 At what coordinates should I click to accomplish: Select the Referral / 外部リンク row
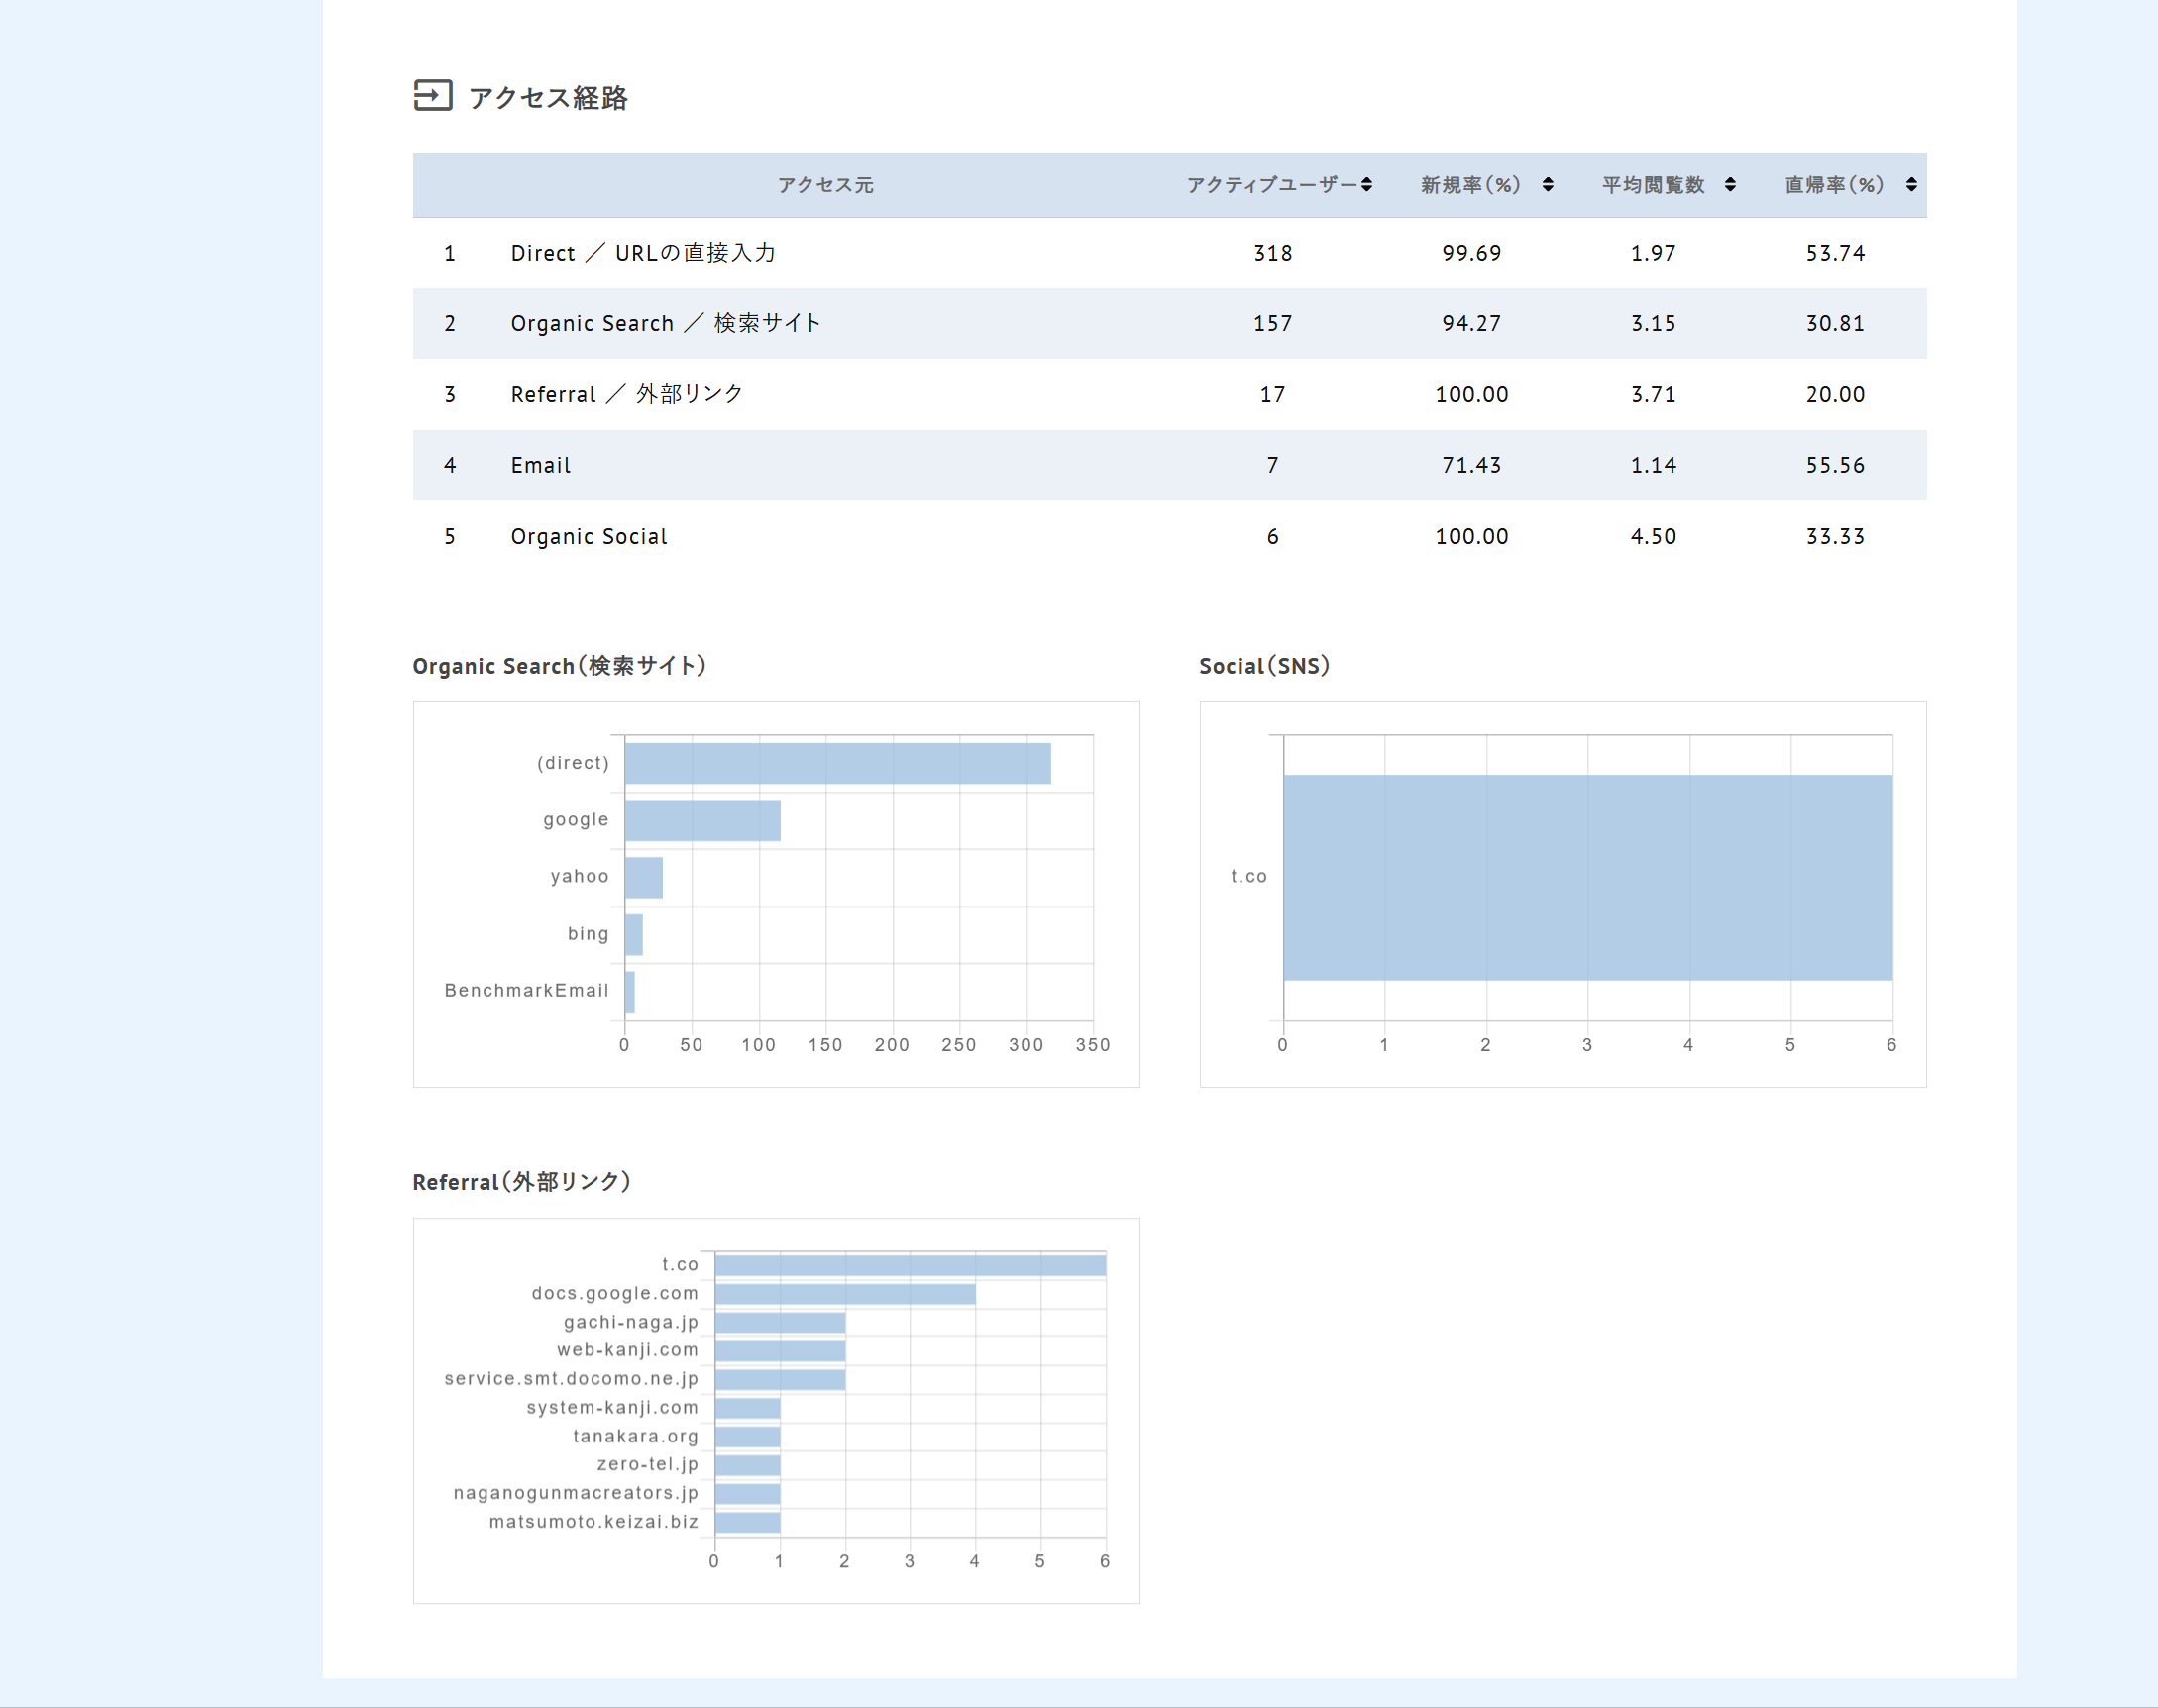[627, 395]
